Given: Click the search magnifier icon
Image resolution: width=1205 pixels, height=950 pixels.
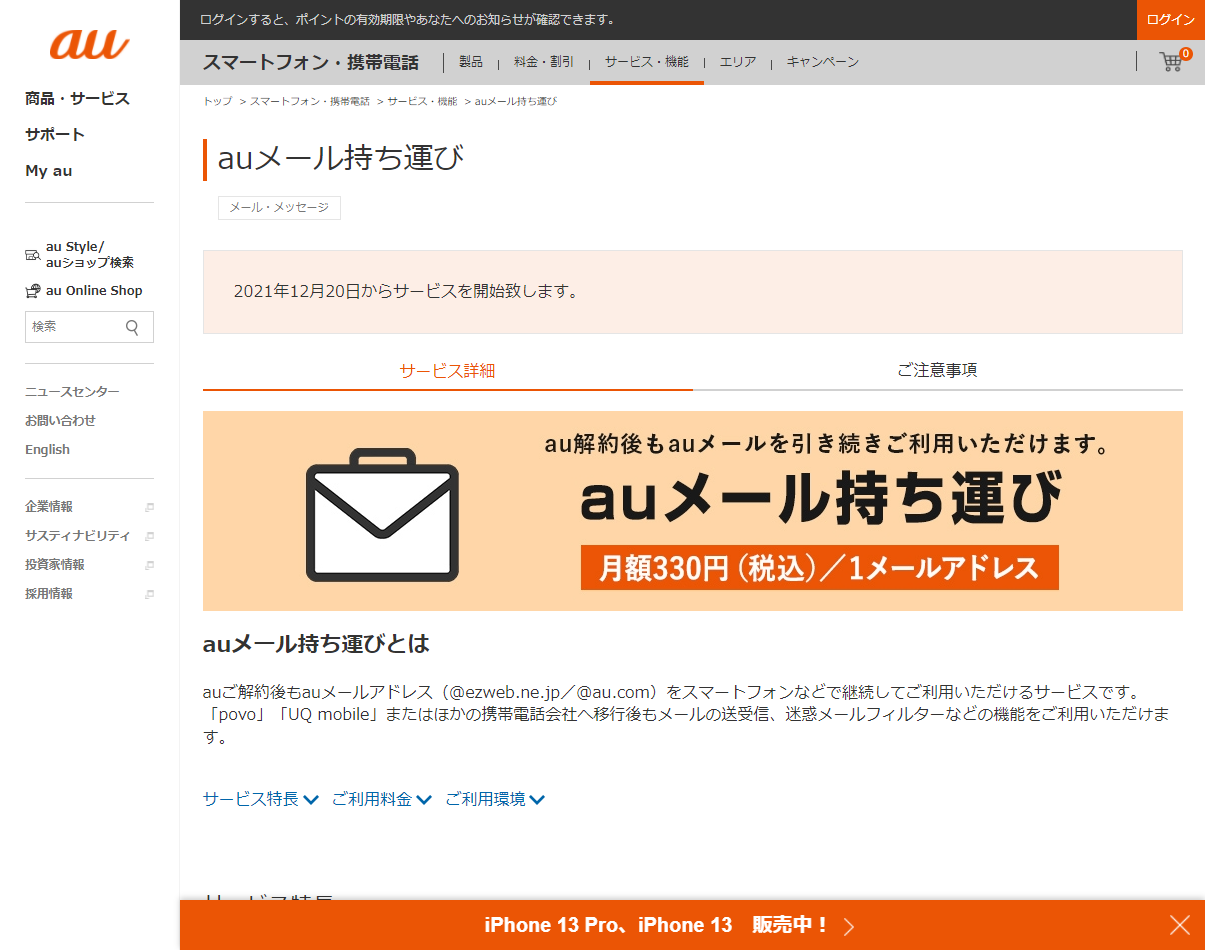Looking at the screenshot, I should click(x=132, y=327).
